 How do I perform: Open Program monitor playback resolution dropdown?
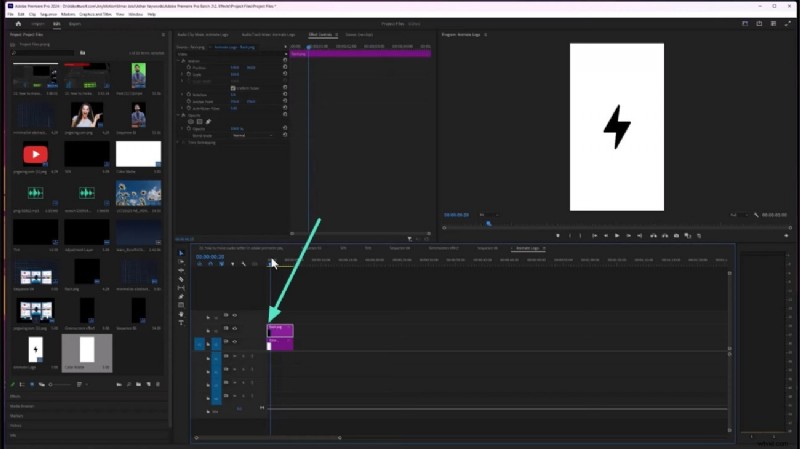coord(738,215)
